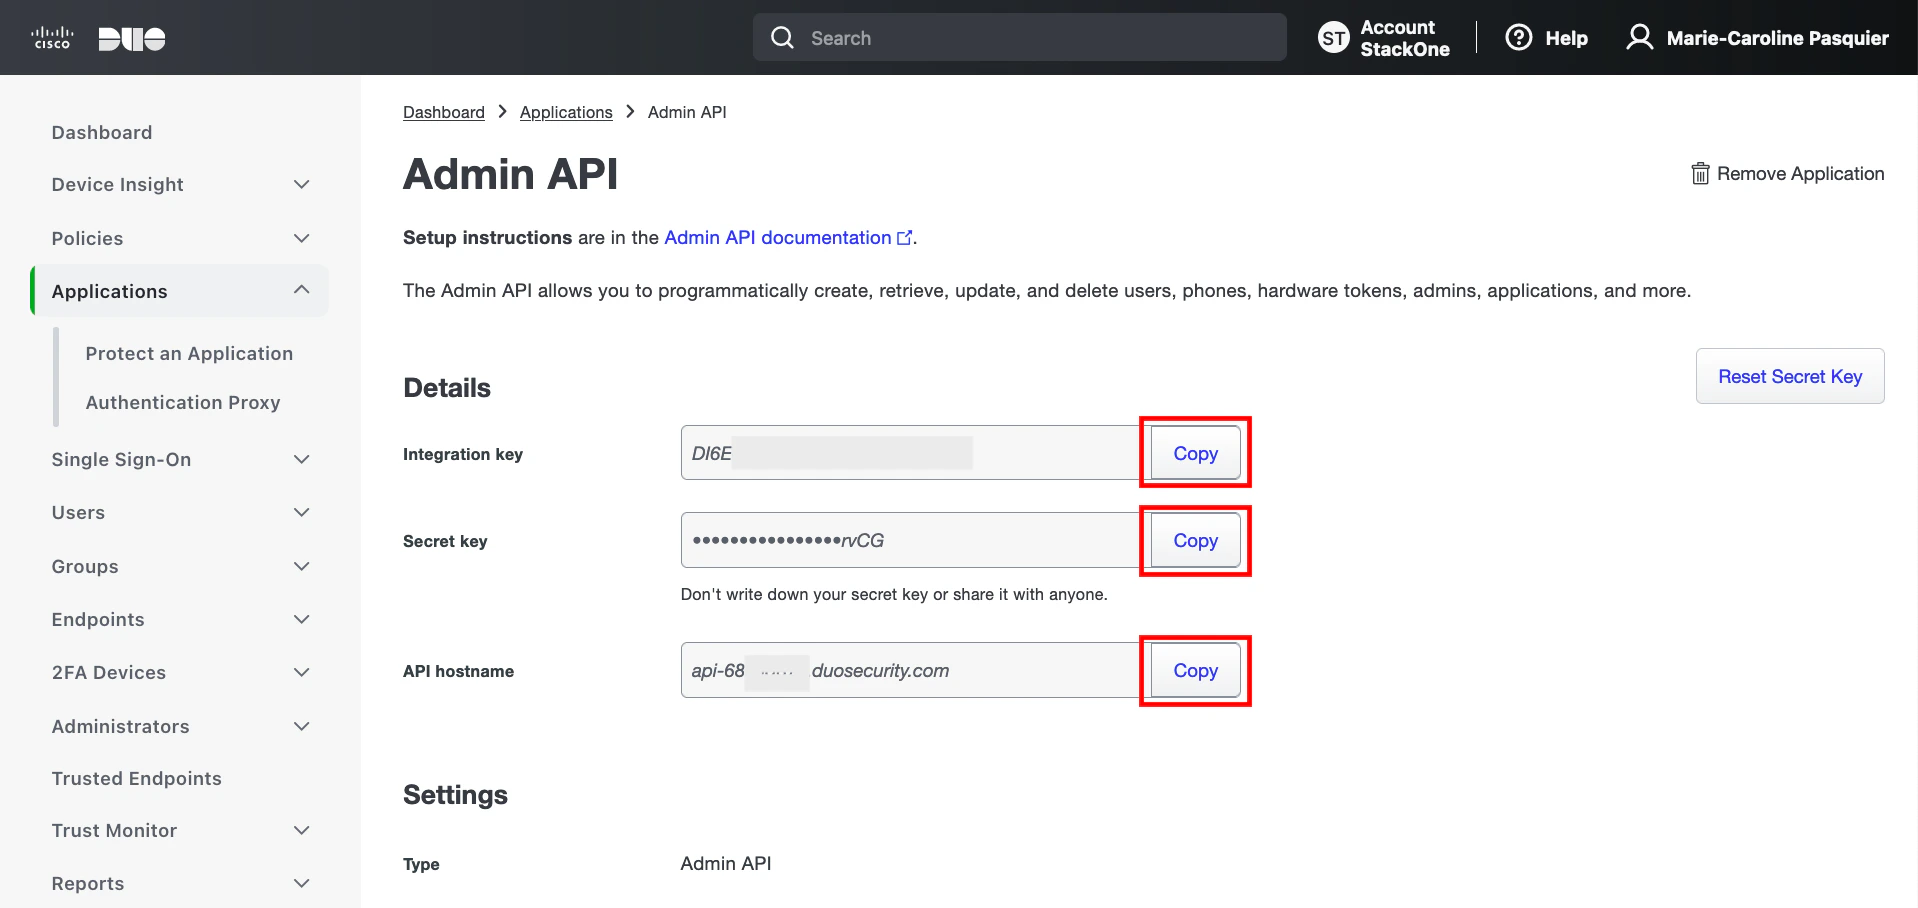Expand the Endpoints menu chevron

[302, 619]
